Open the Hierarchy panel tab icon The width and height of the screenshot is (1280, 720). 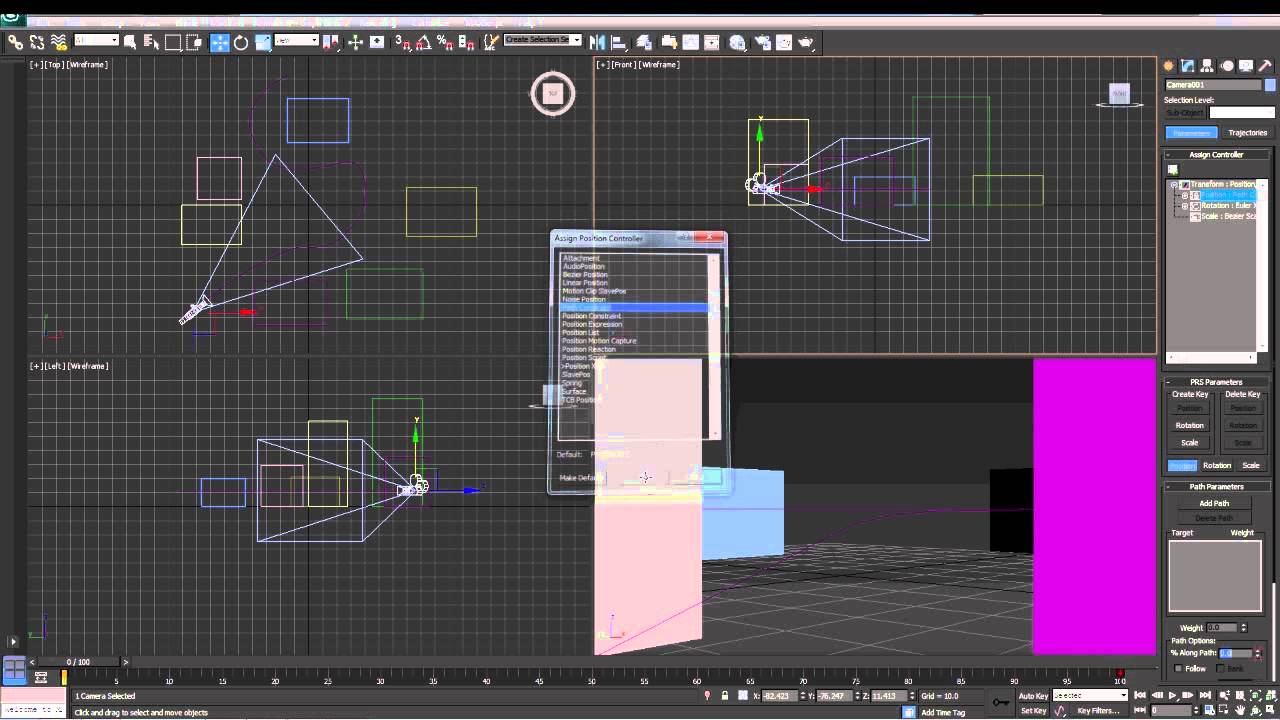point(1207,66)
